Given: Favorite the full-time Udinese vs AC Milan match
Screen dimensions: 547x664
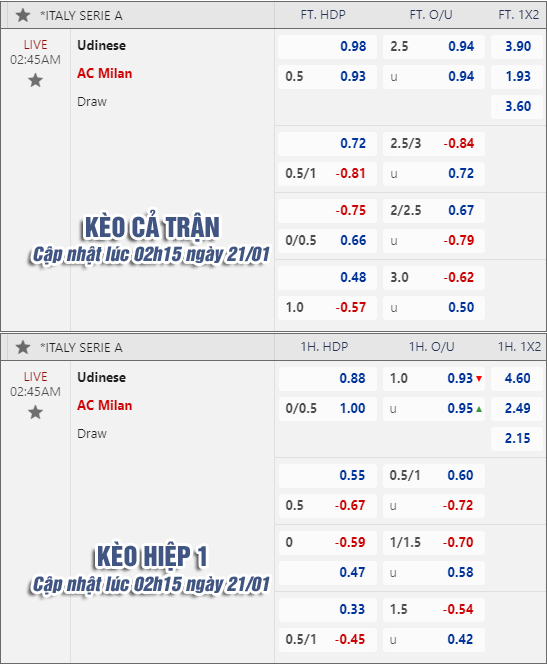Looking at the screenshot, I should [x=36, y=80].
